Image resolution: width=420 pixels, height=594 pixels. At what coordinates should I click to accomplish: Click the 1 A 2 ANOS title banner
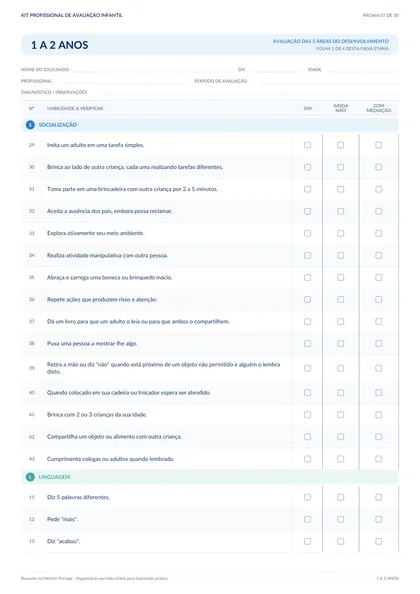(210, 45)
